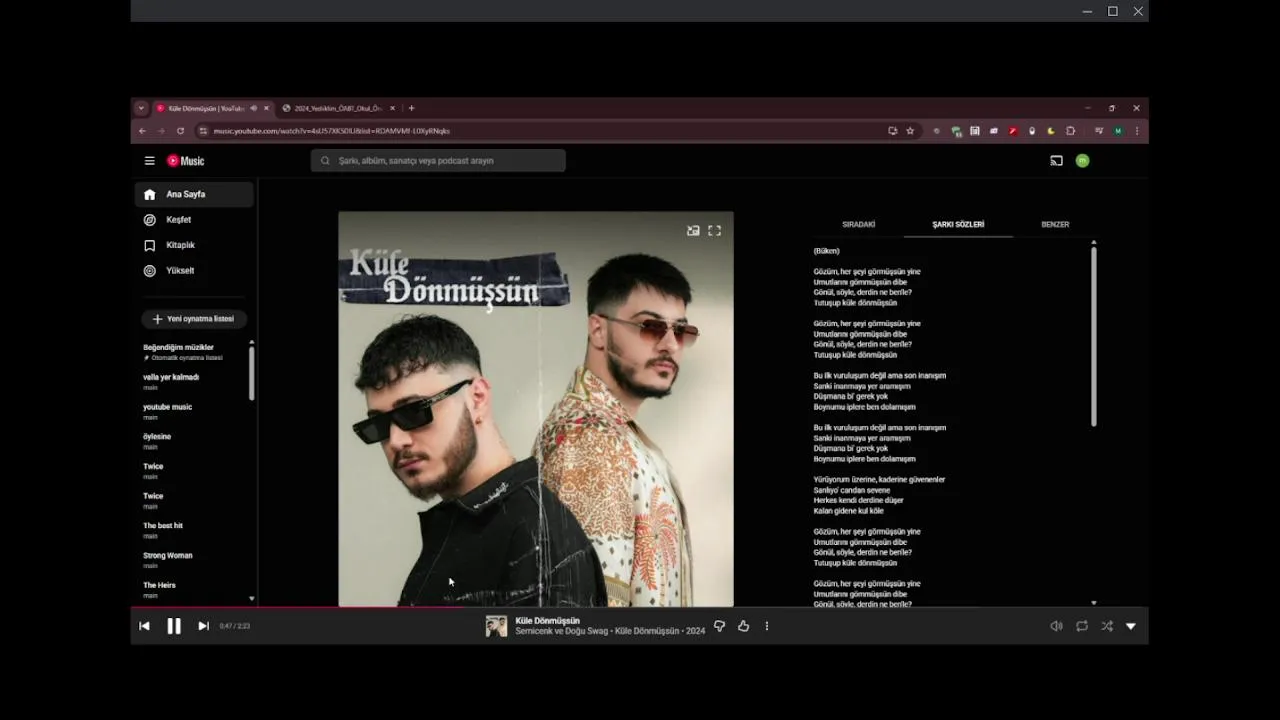Click the playlist list scroll-down arrow
The image size is (1280, 720).
pyautogui.click(x=251, y=599)
